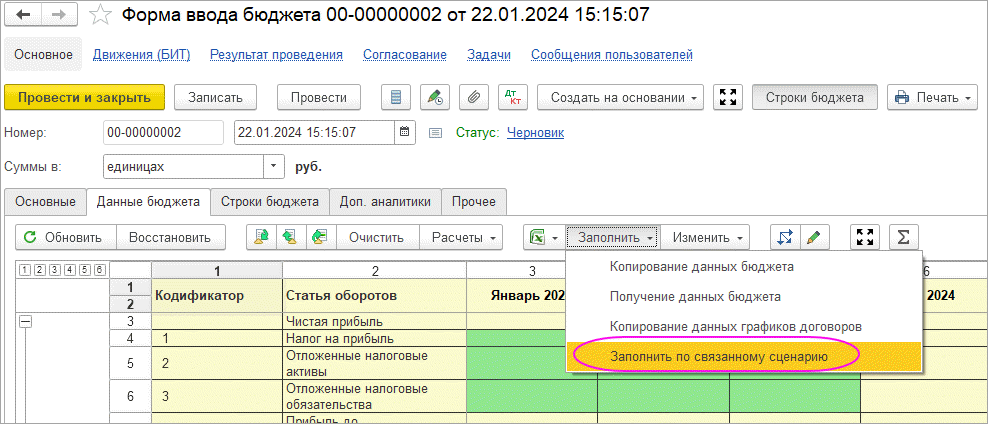Viewport: 988px width, 424px height.
Task: Add the form to favorites with the star
Action: [101, 15]
